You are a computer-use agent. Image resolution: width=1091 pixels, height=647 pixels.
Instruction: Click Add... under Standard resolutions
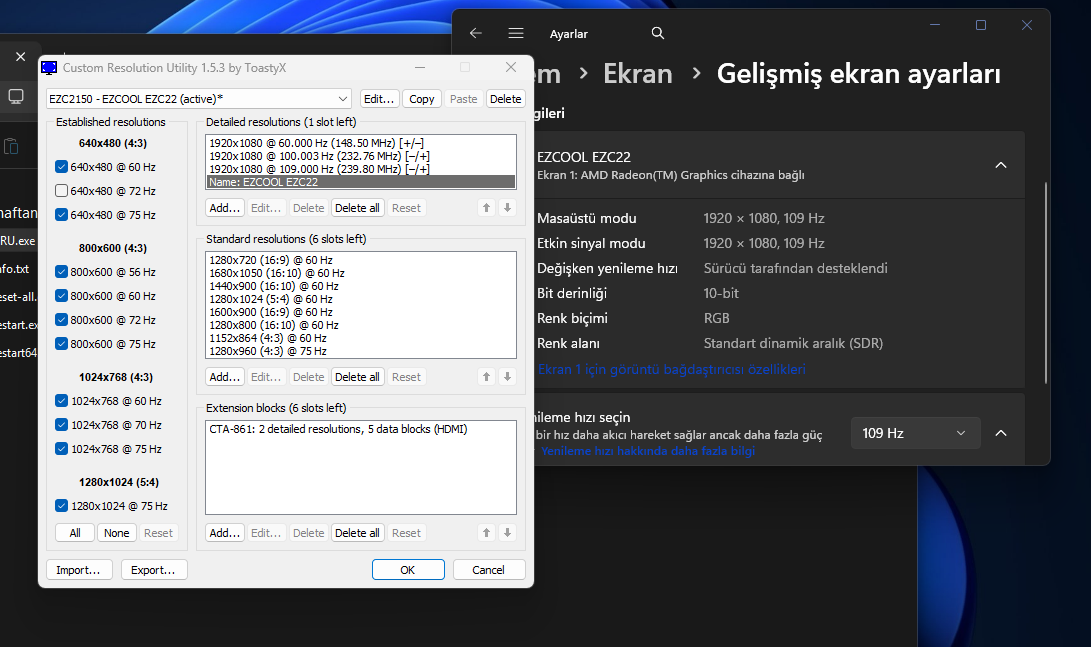click(x=225, y=377)
